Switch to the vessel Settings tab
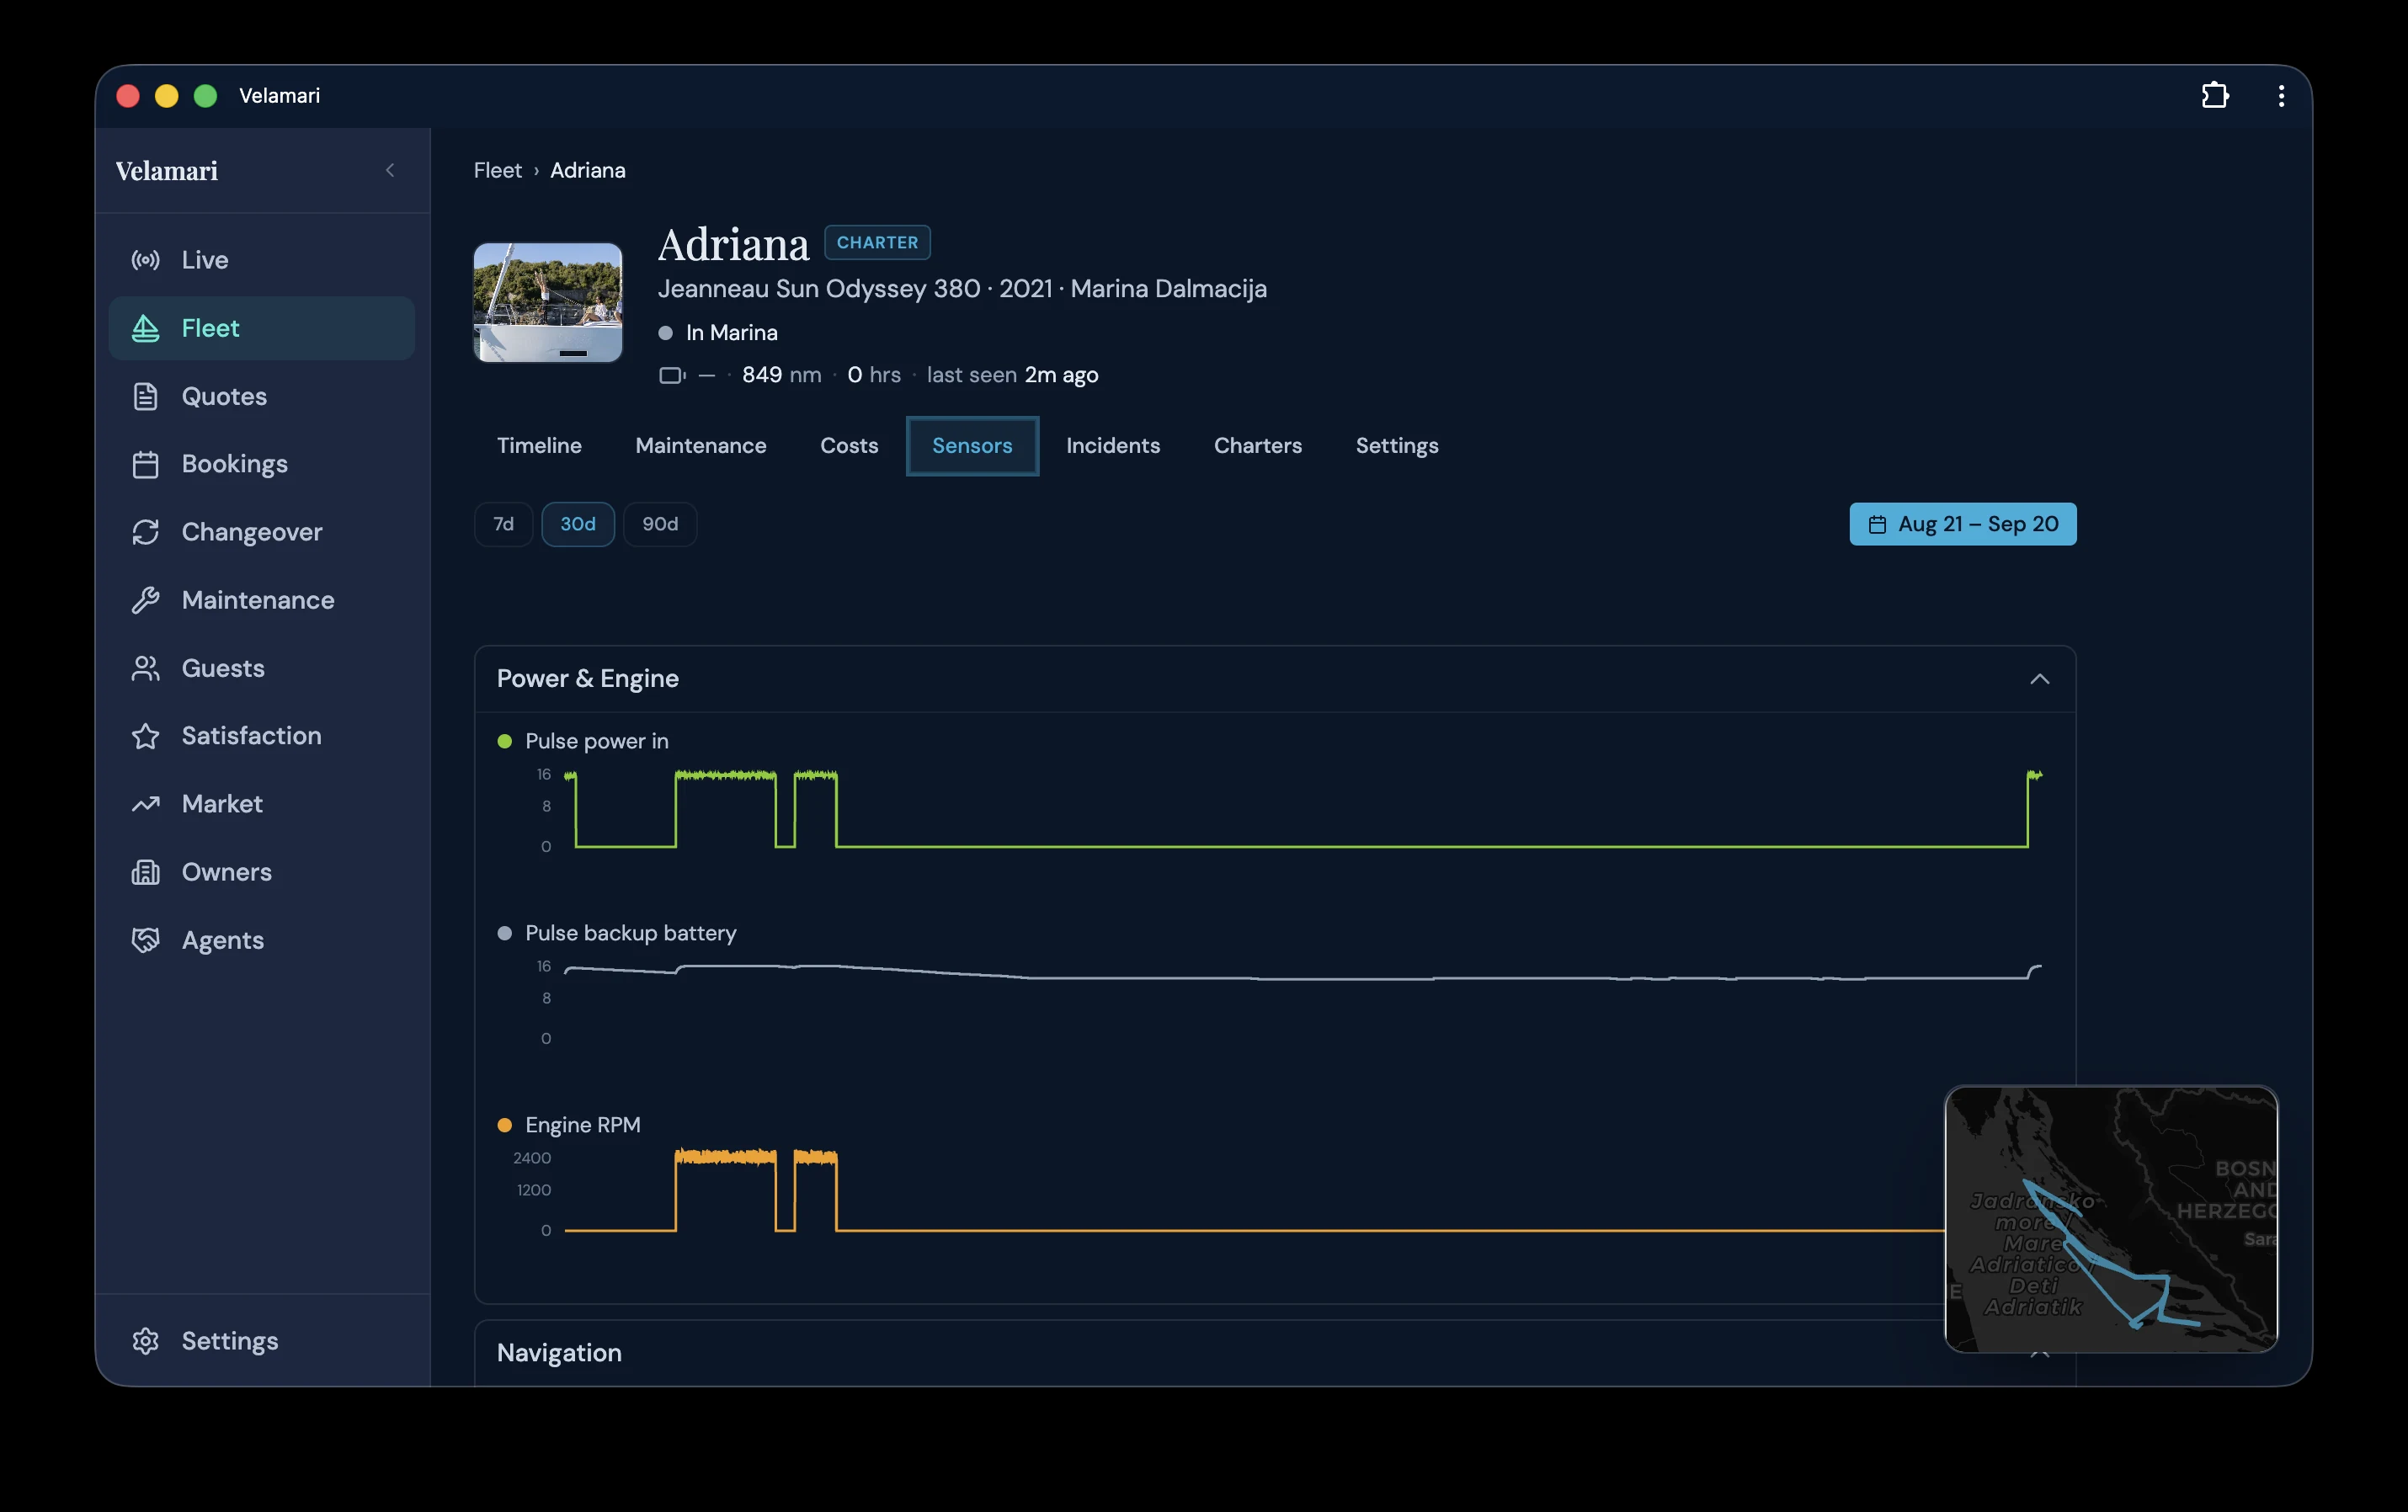 click(x=1397, y=446)
